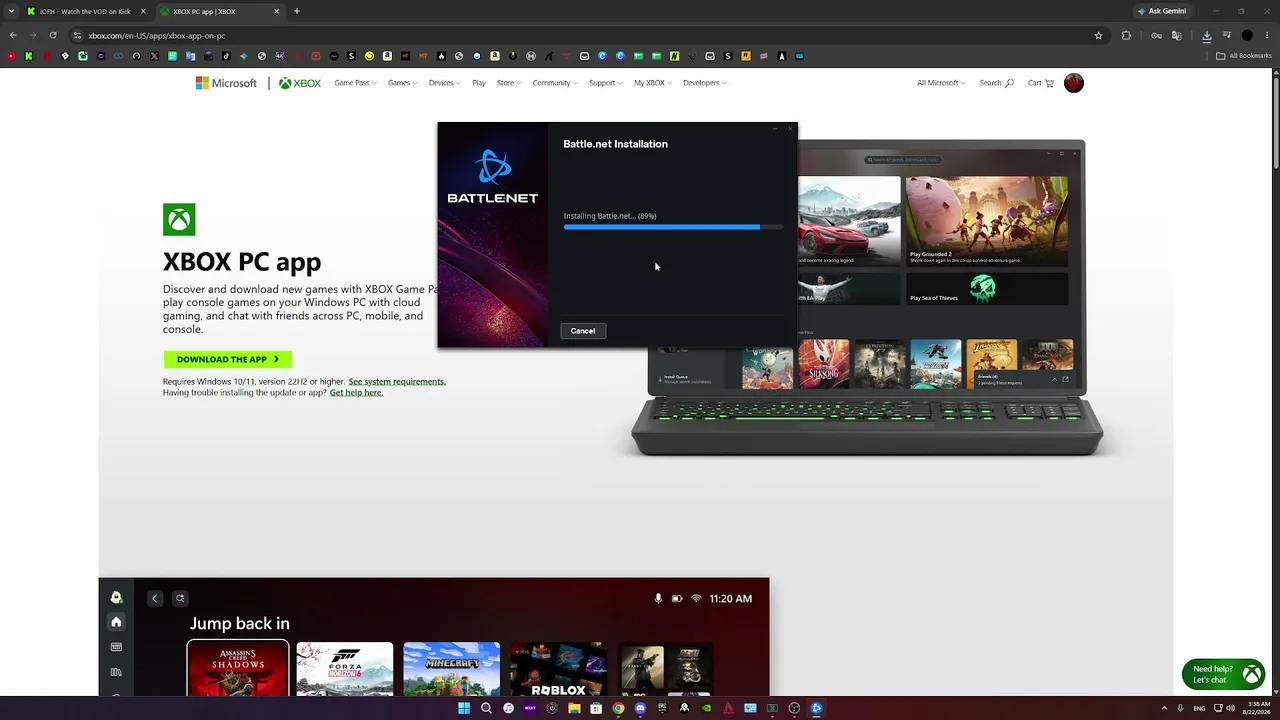Open the search tabs dropdown arrow
Image resolution: width=1280 pixels, height=720 pixels.
point(12,11)
